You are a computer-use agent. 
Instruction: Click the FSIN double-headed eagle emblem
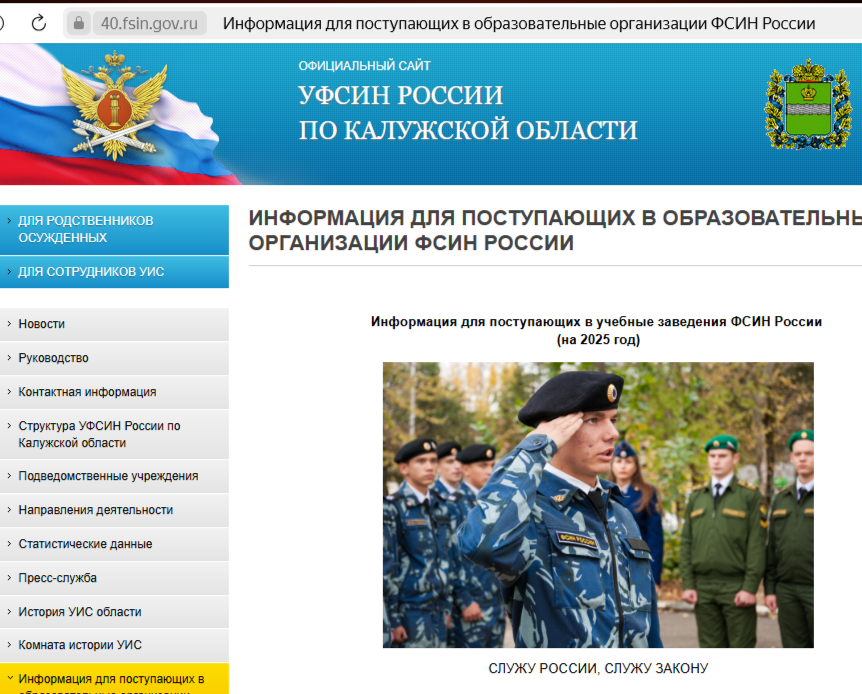(x=115, y=104)
